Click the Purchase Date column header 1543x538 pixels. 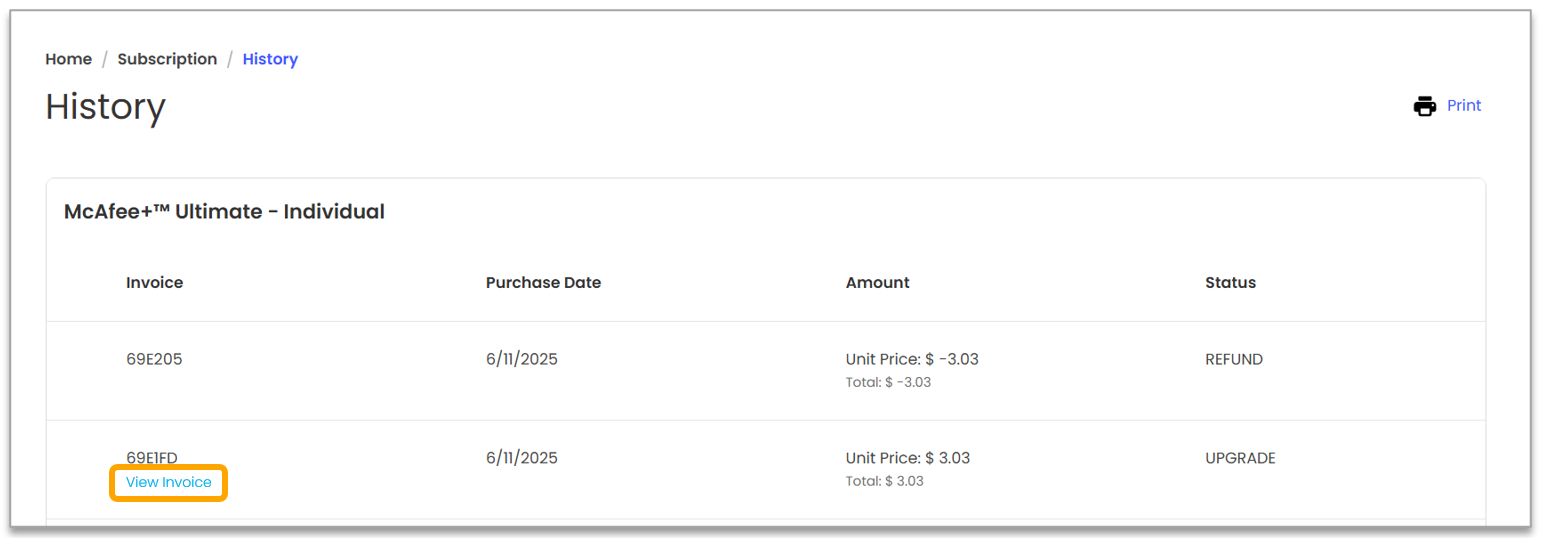543,282
